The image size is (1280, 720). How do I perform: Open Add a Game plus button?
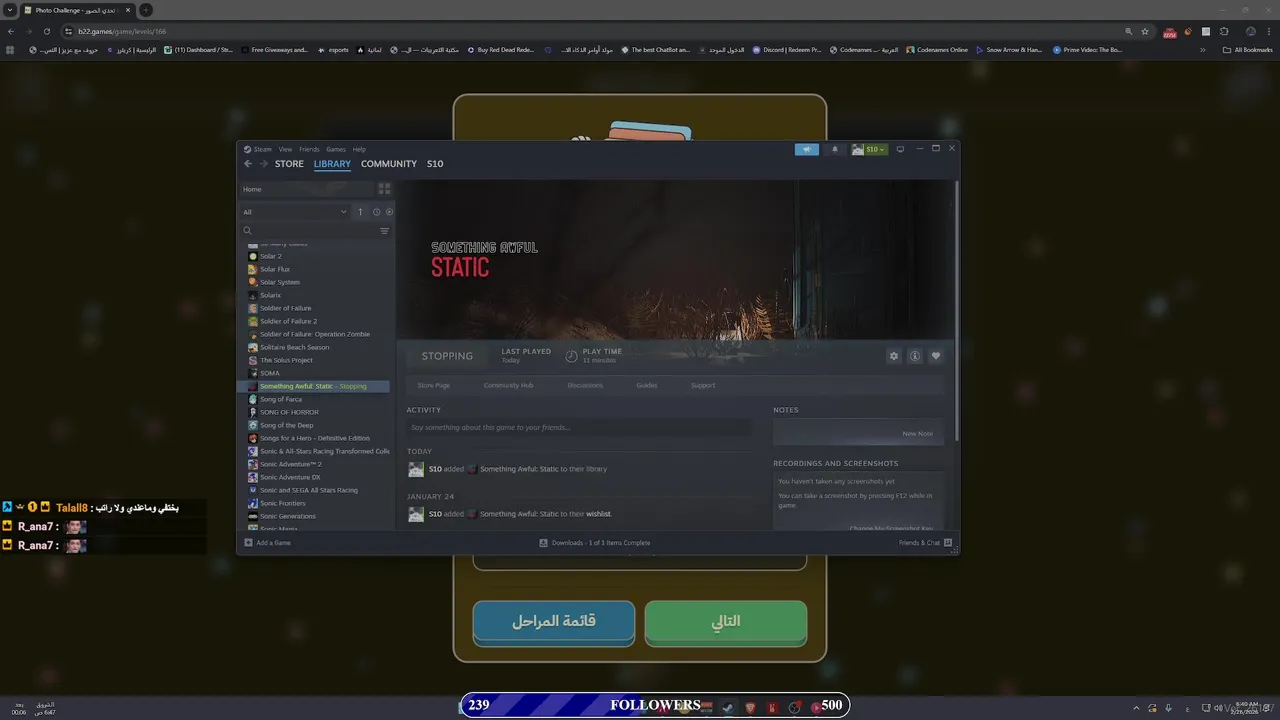pyautogui.click(x=267, y=543)
